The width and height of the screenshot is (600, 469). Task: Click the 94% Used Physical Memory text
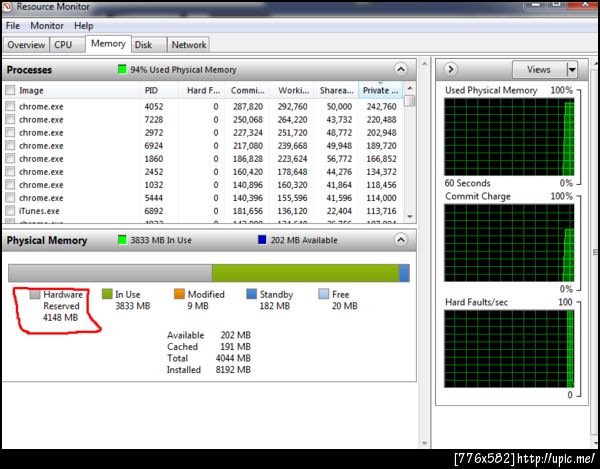tap(183, 70)
